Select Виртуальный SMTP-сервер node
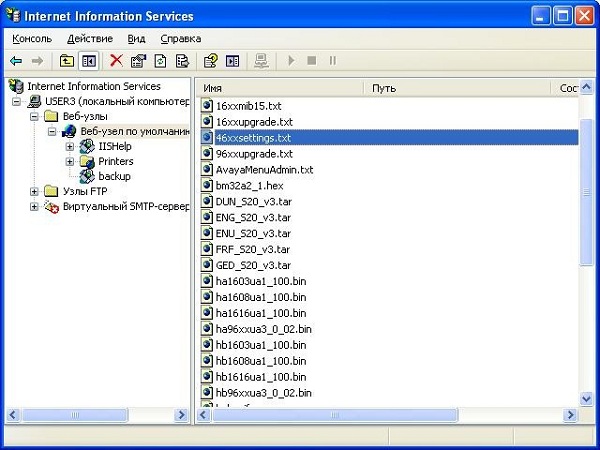600x450 pixels. [126, 206]
